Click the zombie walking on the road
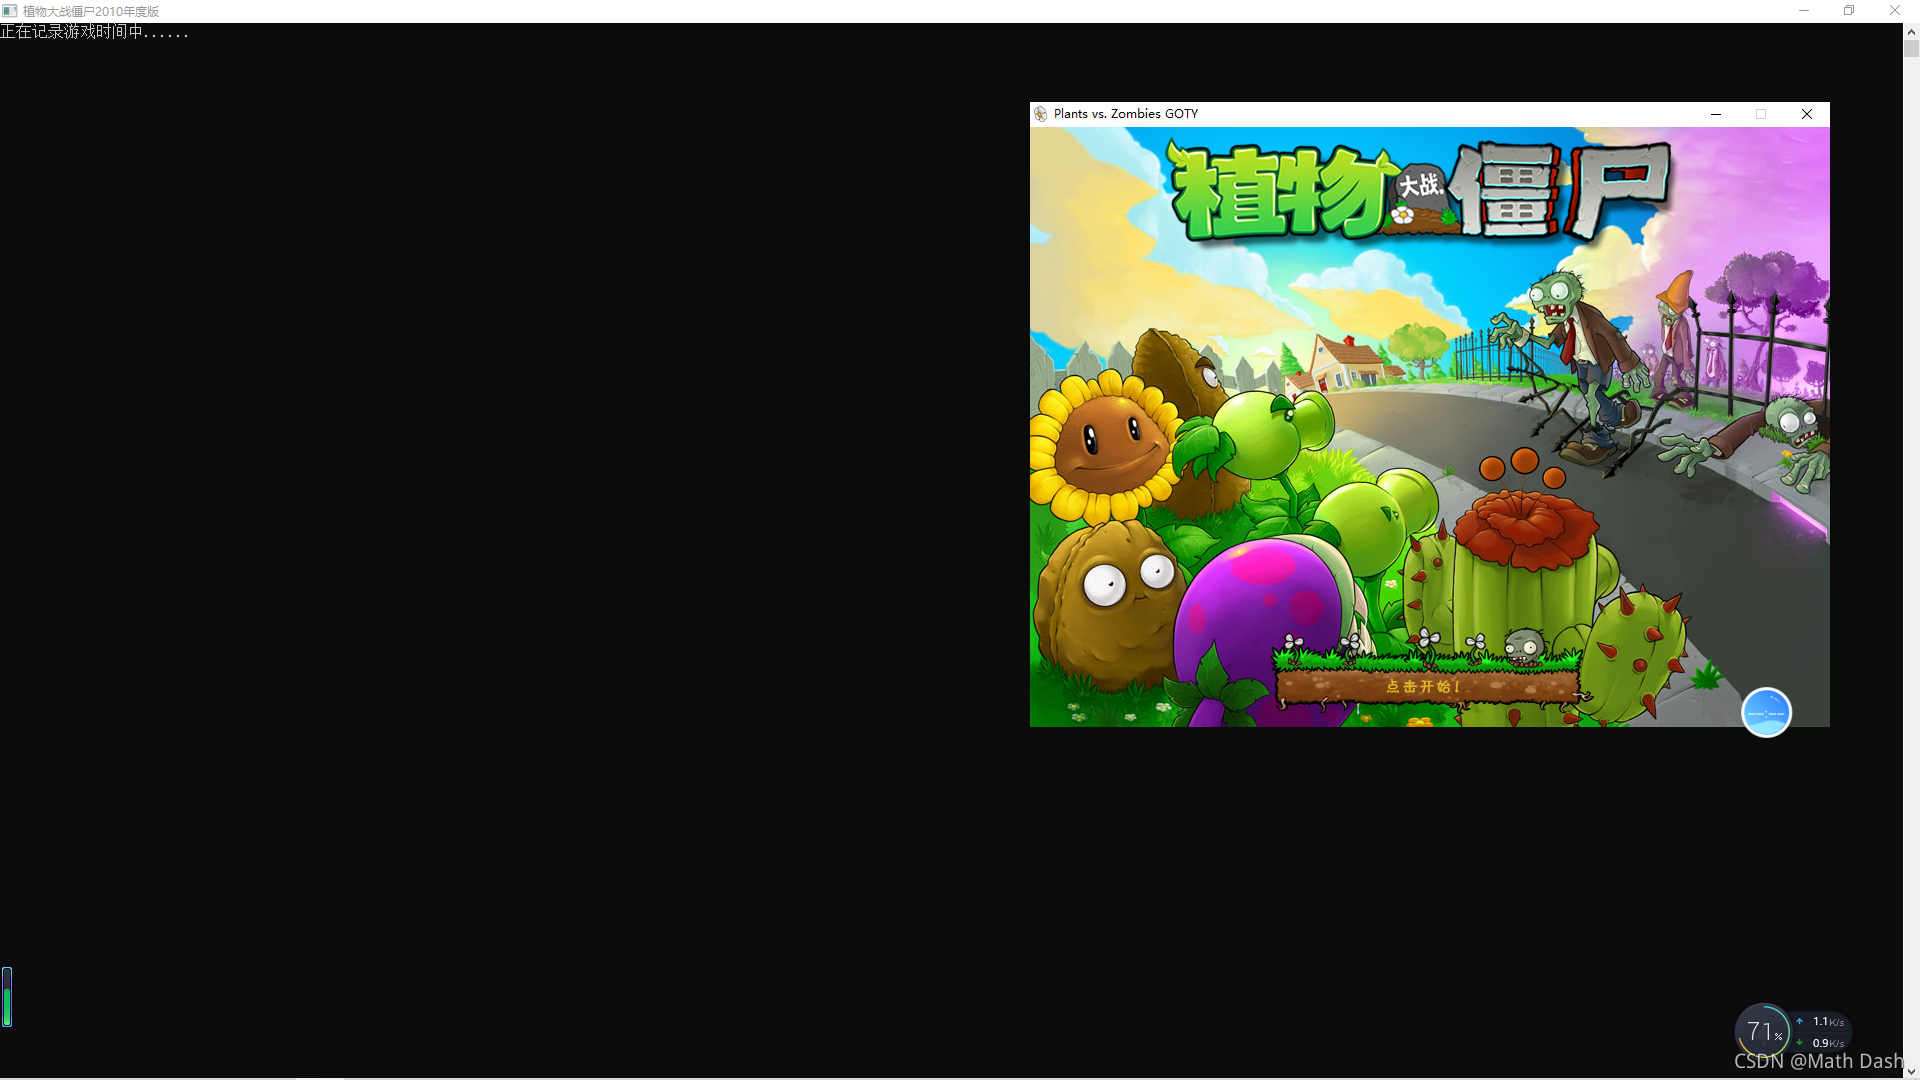The height and width of the screenshot is (1080, 1920). point(1572,366)
